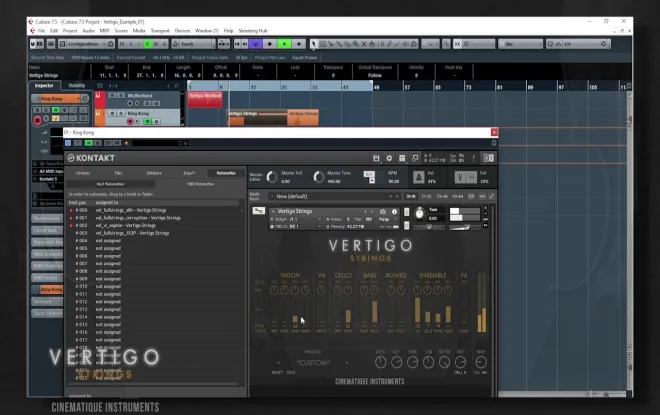
Task: Adjust Master Vol knob
Action: click(272, 177)
